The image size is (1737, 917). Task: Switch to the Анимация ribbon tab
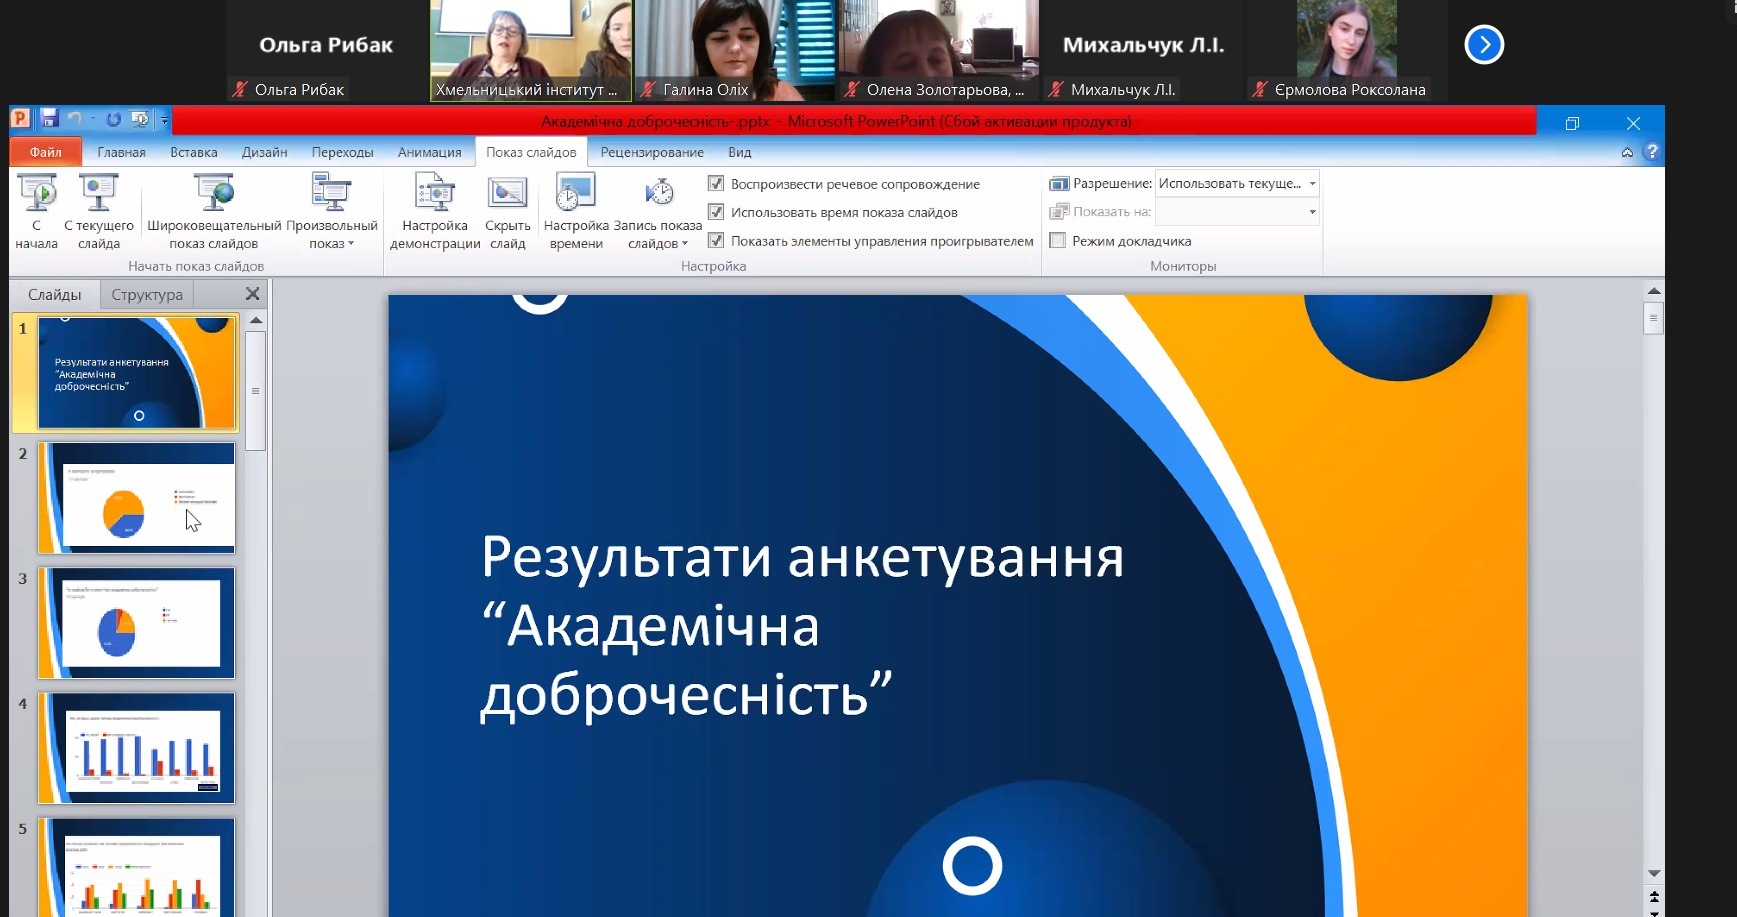pos(429,152)
